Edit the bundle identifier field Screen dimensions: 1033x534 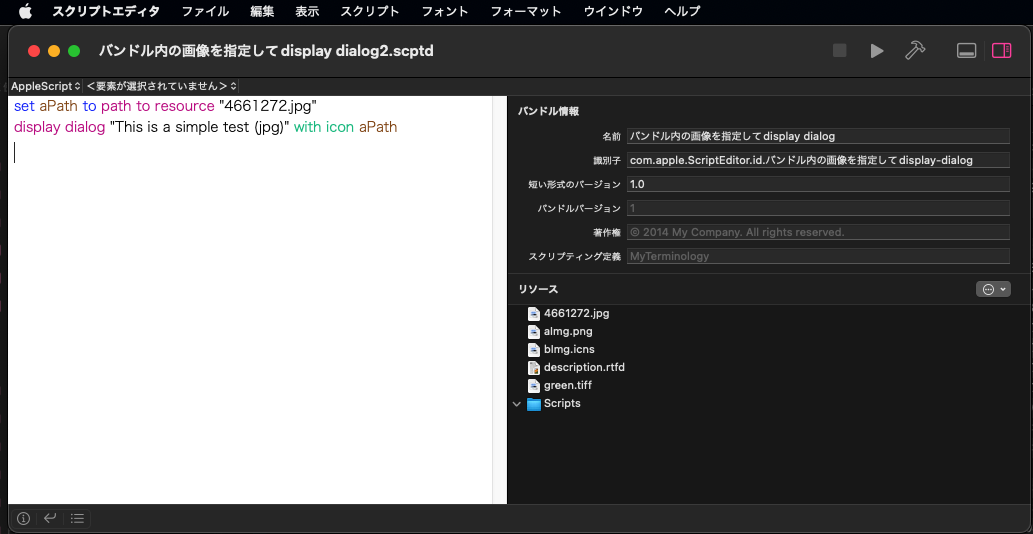(x=818, y=160)
